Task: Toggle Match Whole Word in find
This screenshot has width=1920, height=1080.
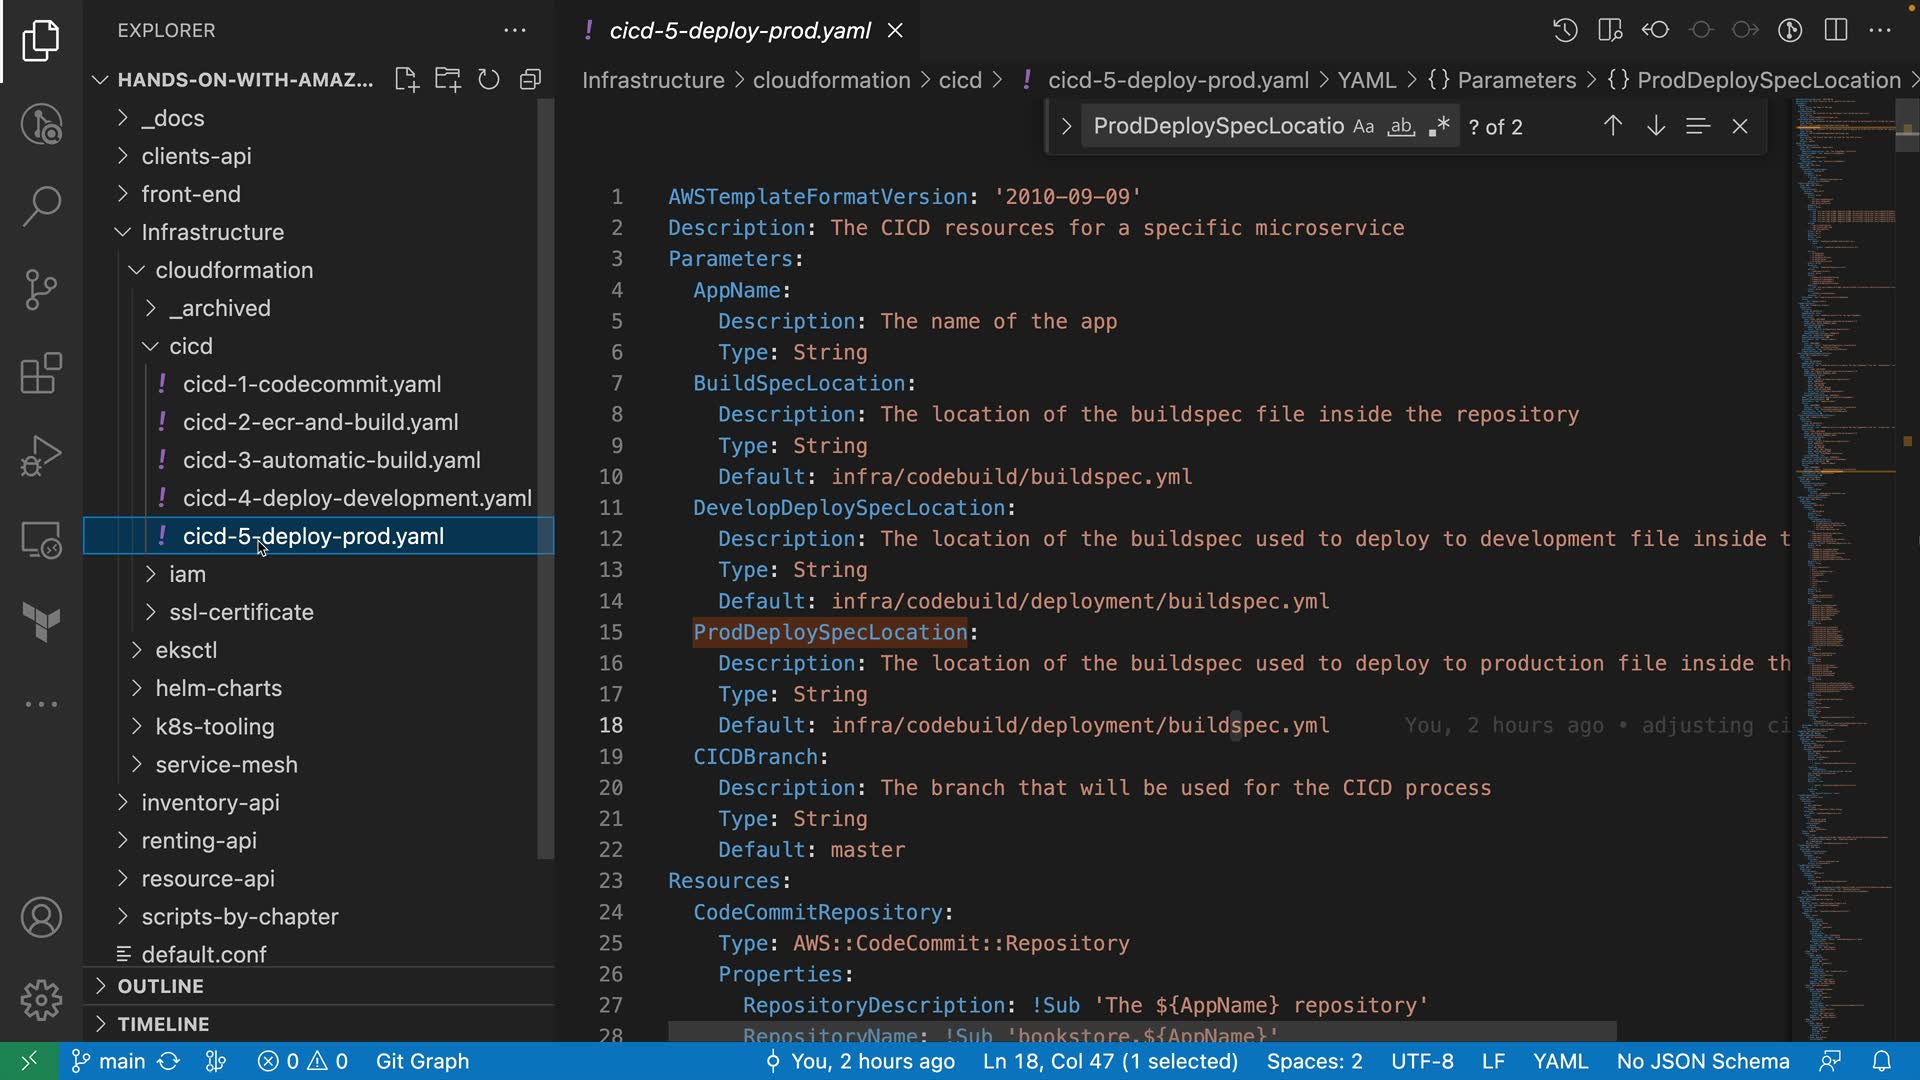Action: (1401, 127)
